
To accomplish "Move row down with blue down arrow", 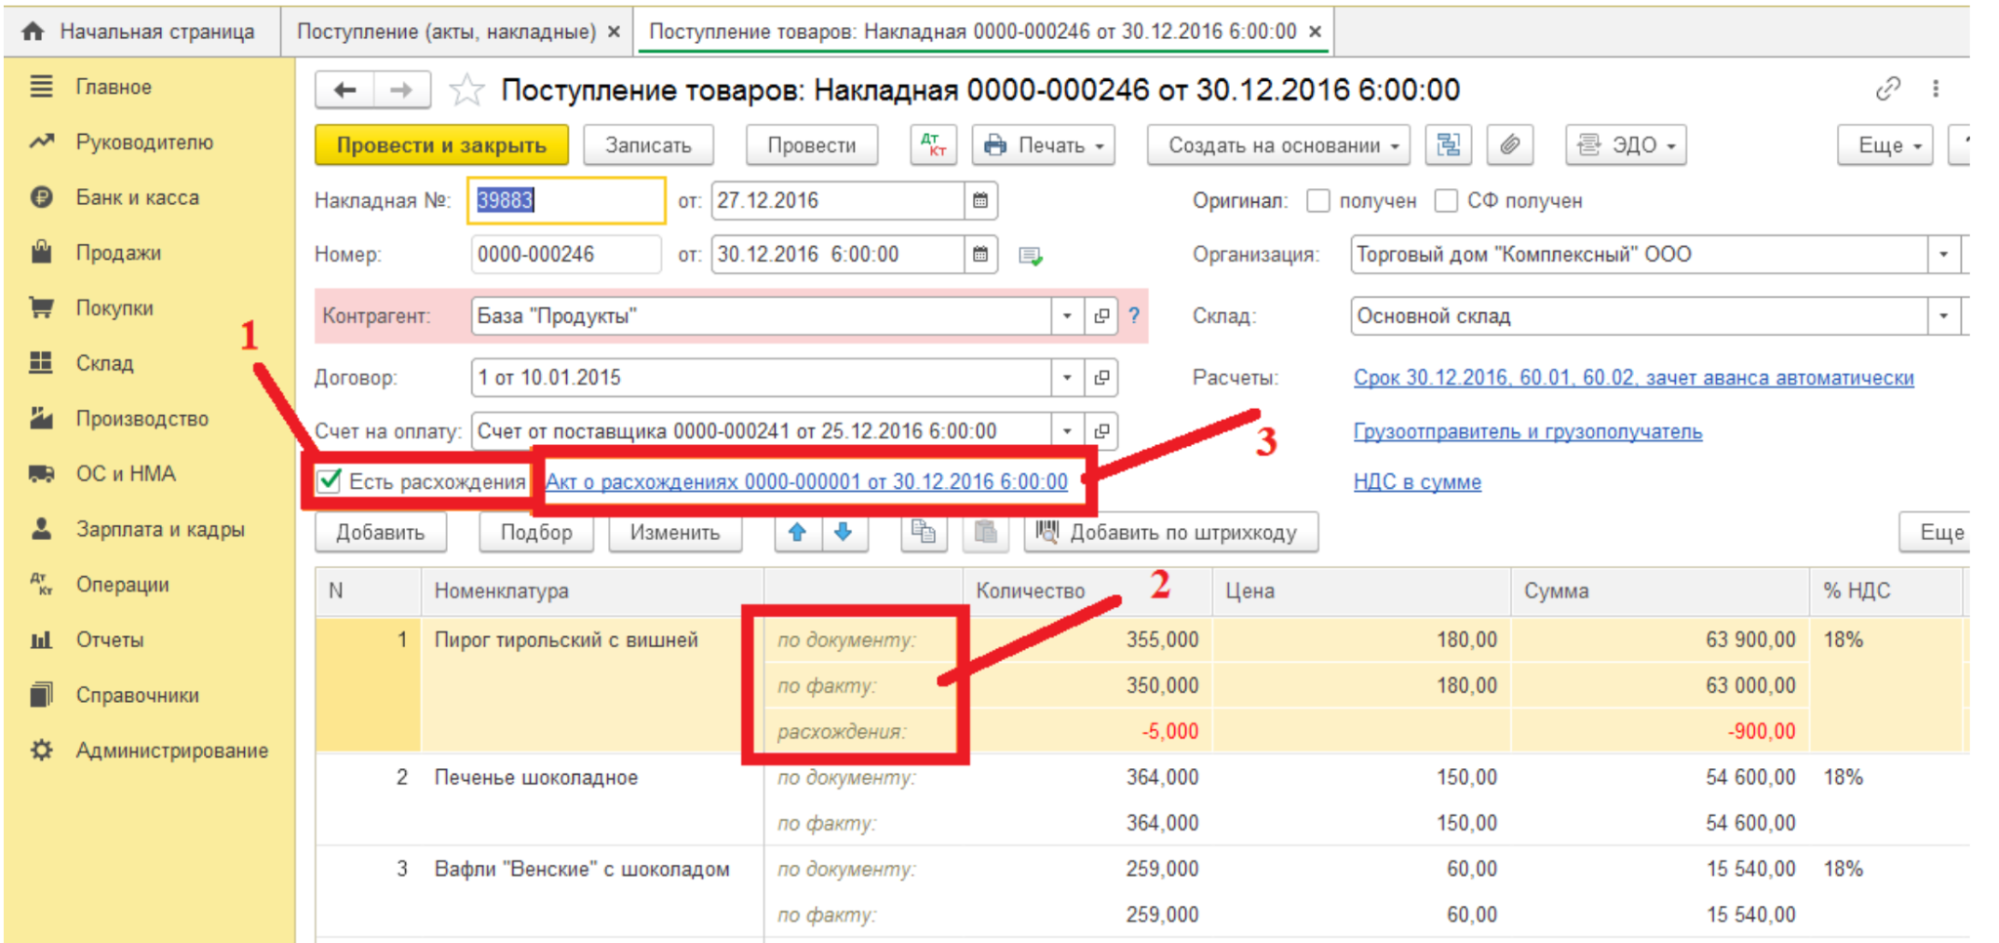I will tap(843, 532).
